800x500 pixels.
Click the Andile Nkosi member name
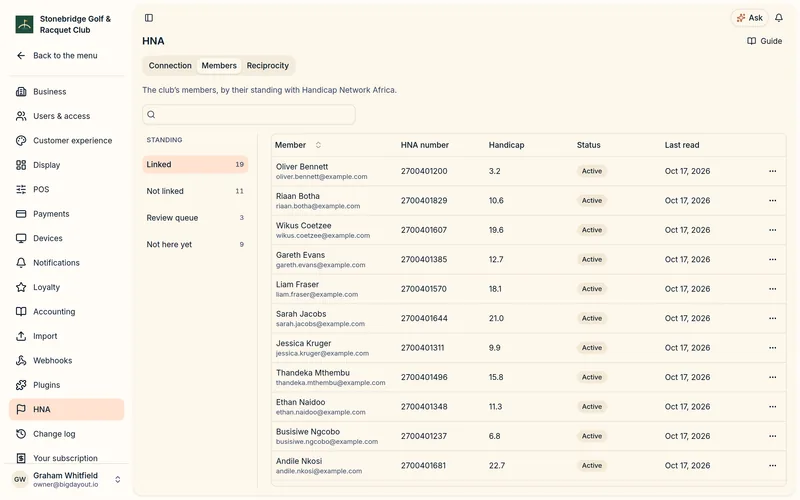[299, 461]
